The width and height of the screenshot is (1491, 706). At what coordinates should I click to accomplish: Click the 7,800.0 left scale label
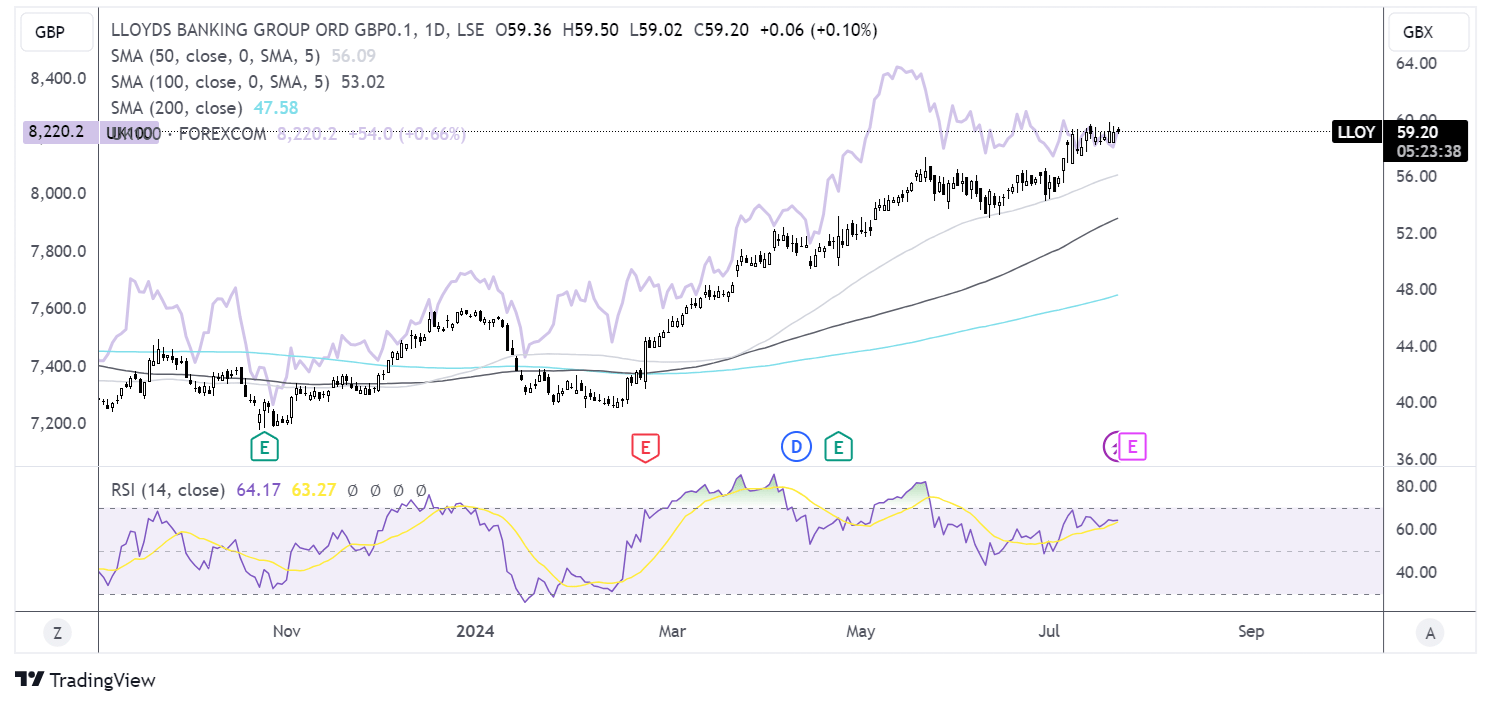point(58,251)
